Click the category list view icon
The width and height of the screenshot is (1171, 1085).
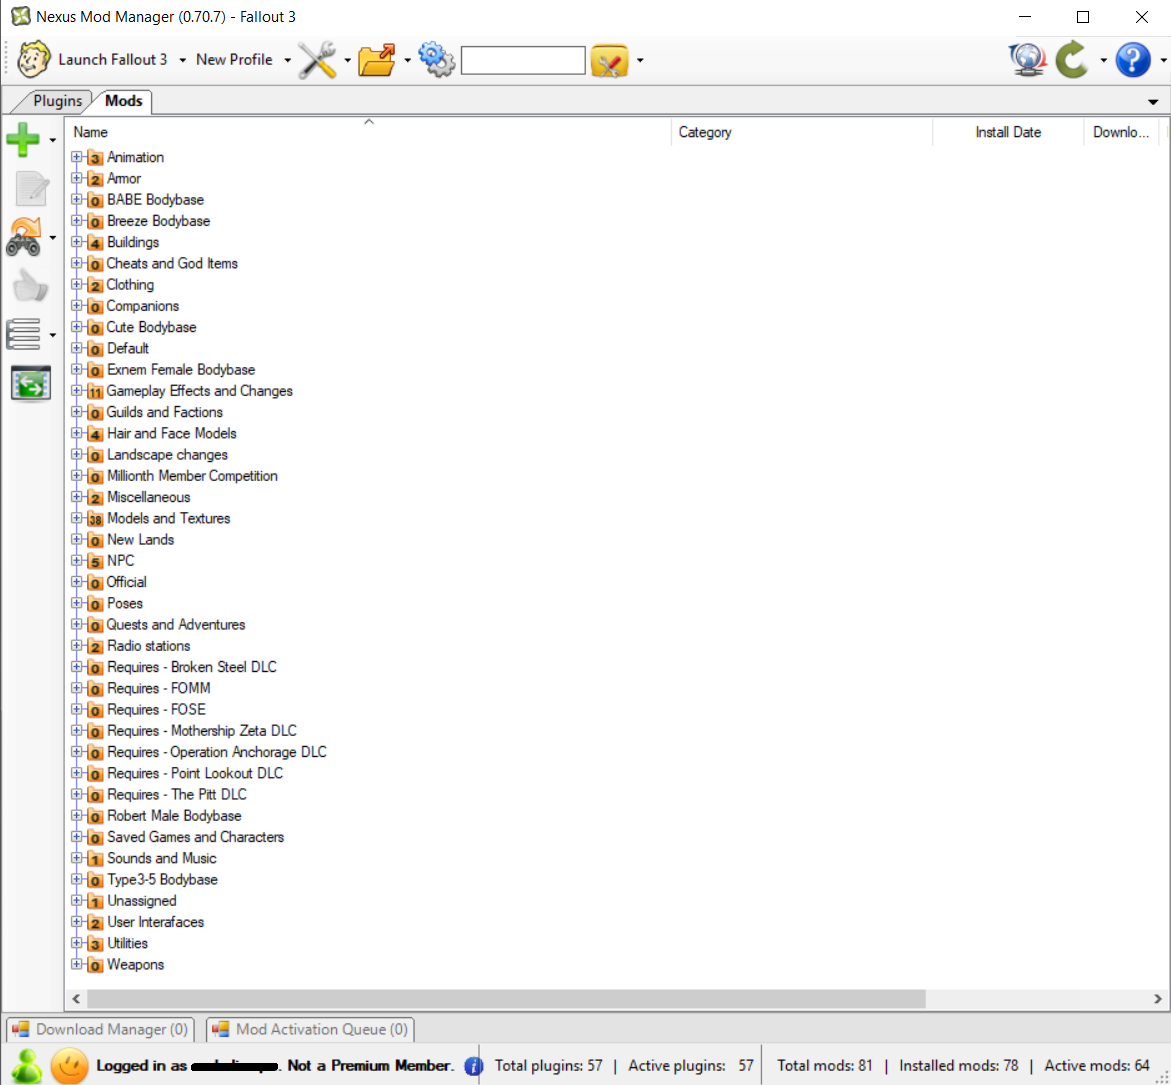click(x=24, y=335)
